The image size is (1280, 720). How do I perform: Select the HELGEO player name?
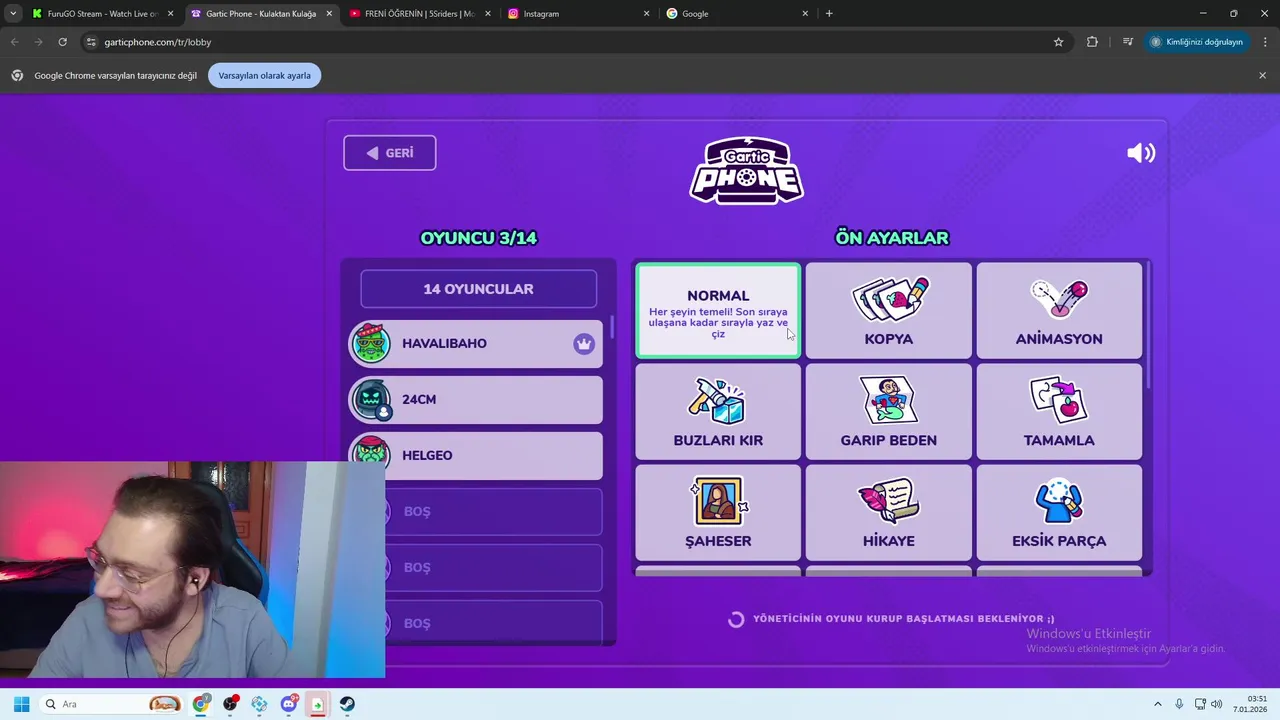(427, 455)
